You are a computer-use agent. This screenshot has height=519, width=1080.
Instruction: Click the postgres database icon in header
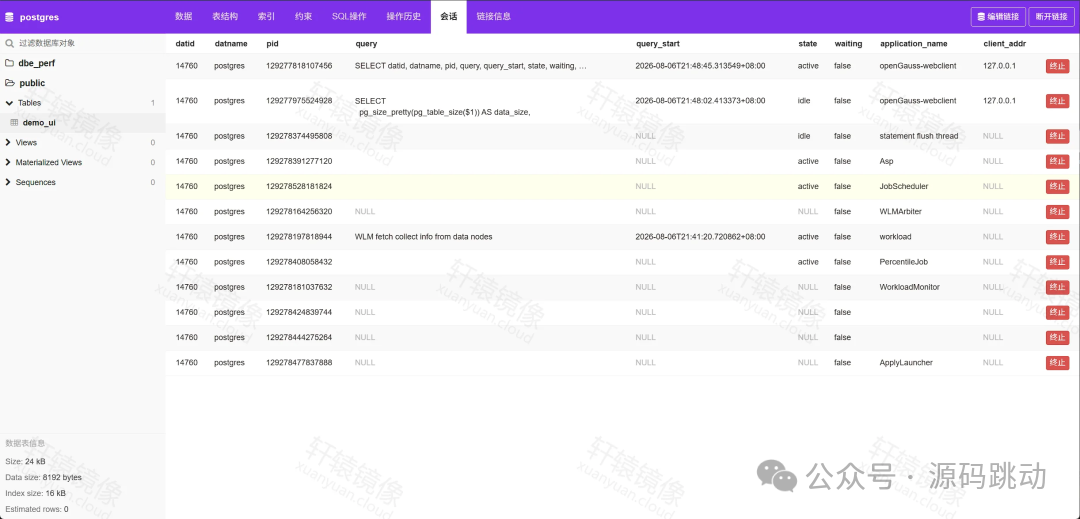click(9, 17)
